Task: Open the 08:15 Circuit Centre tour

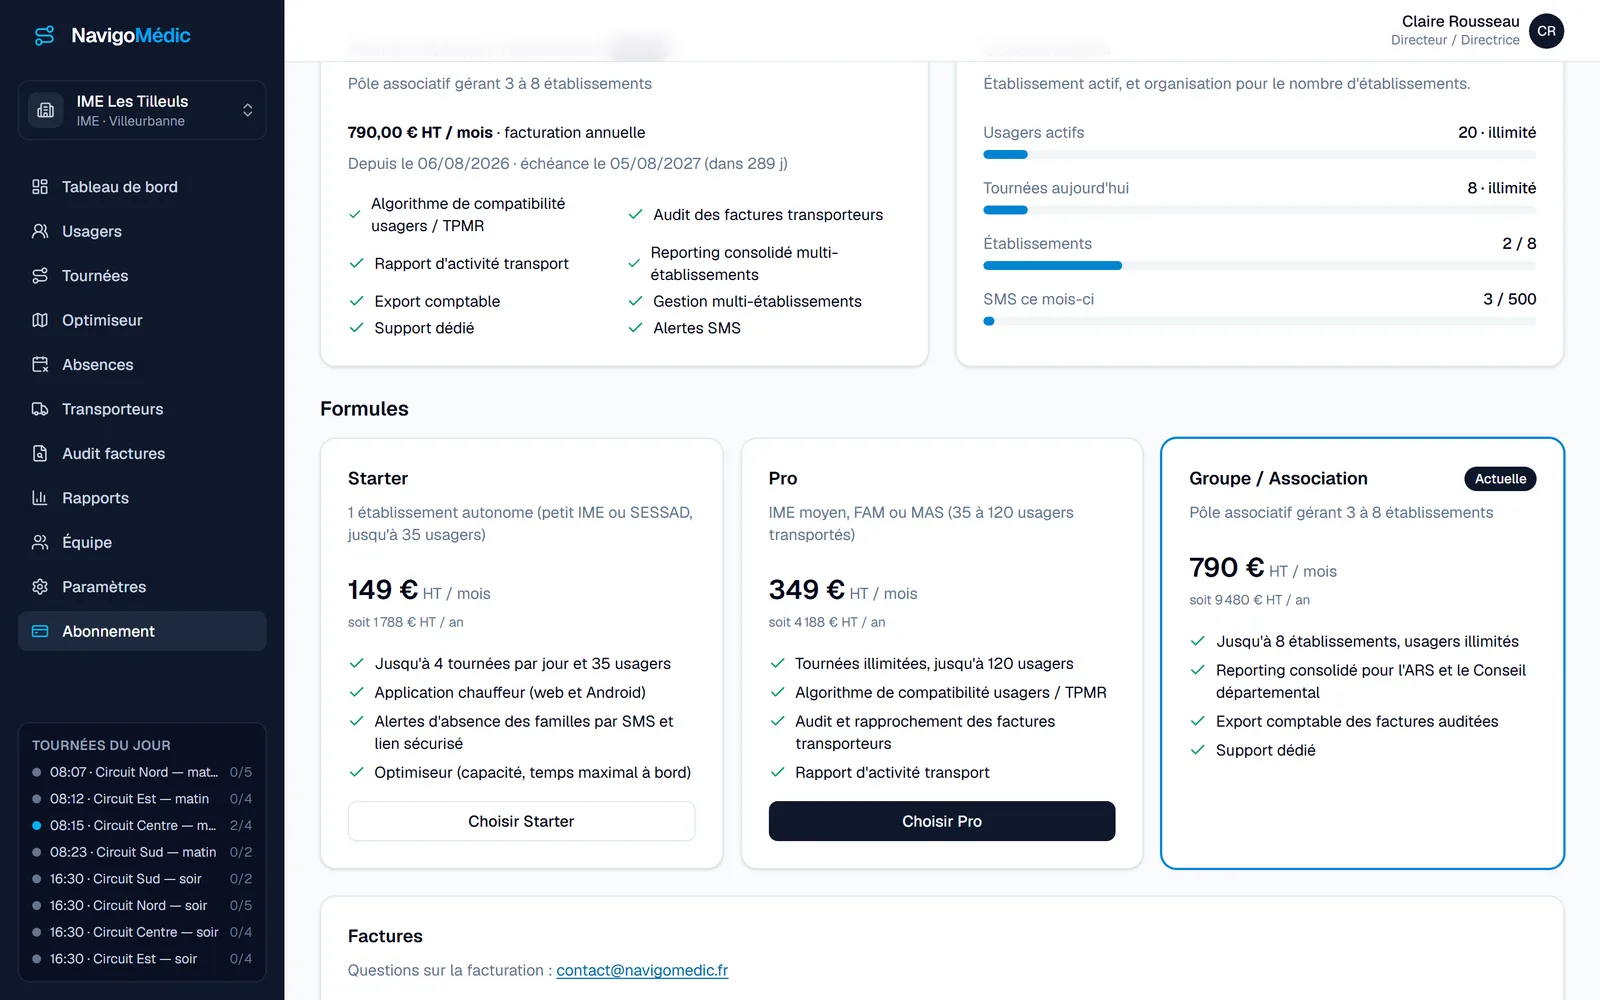Action: pos(142,825)
